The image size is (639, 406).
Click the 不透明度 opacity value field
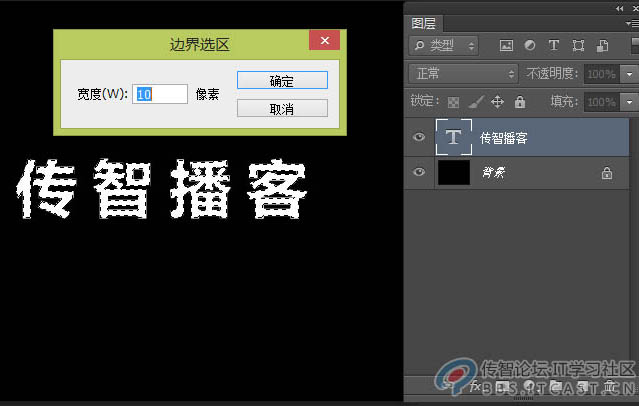[602, 74]
